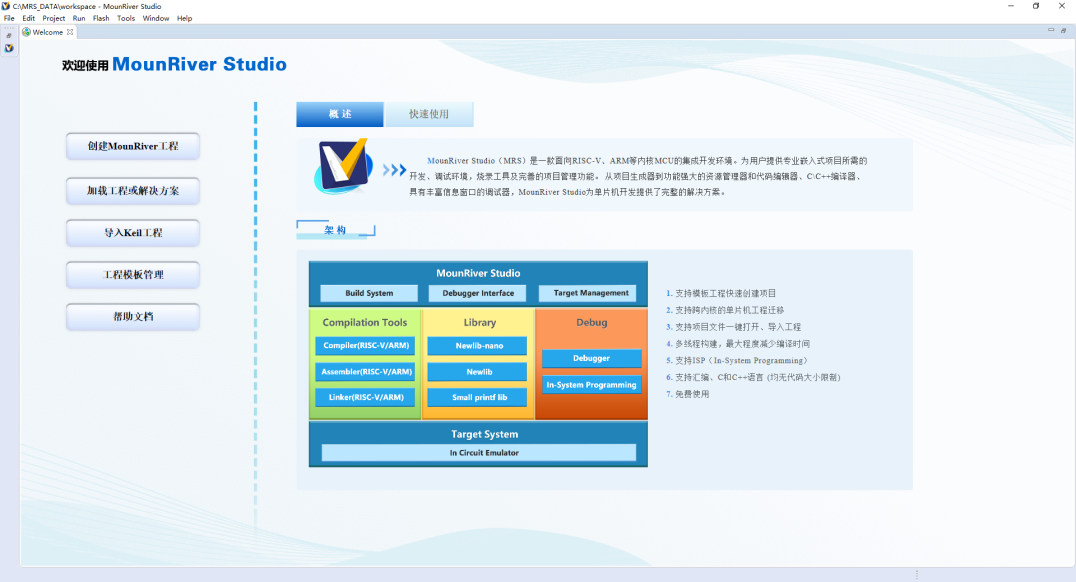Click feature line about ISP In-System Programming
This screenshot has height=582, width=1076.
(x=736, y=360)
